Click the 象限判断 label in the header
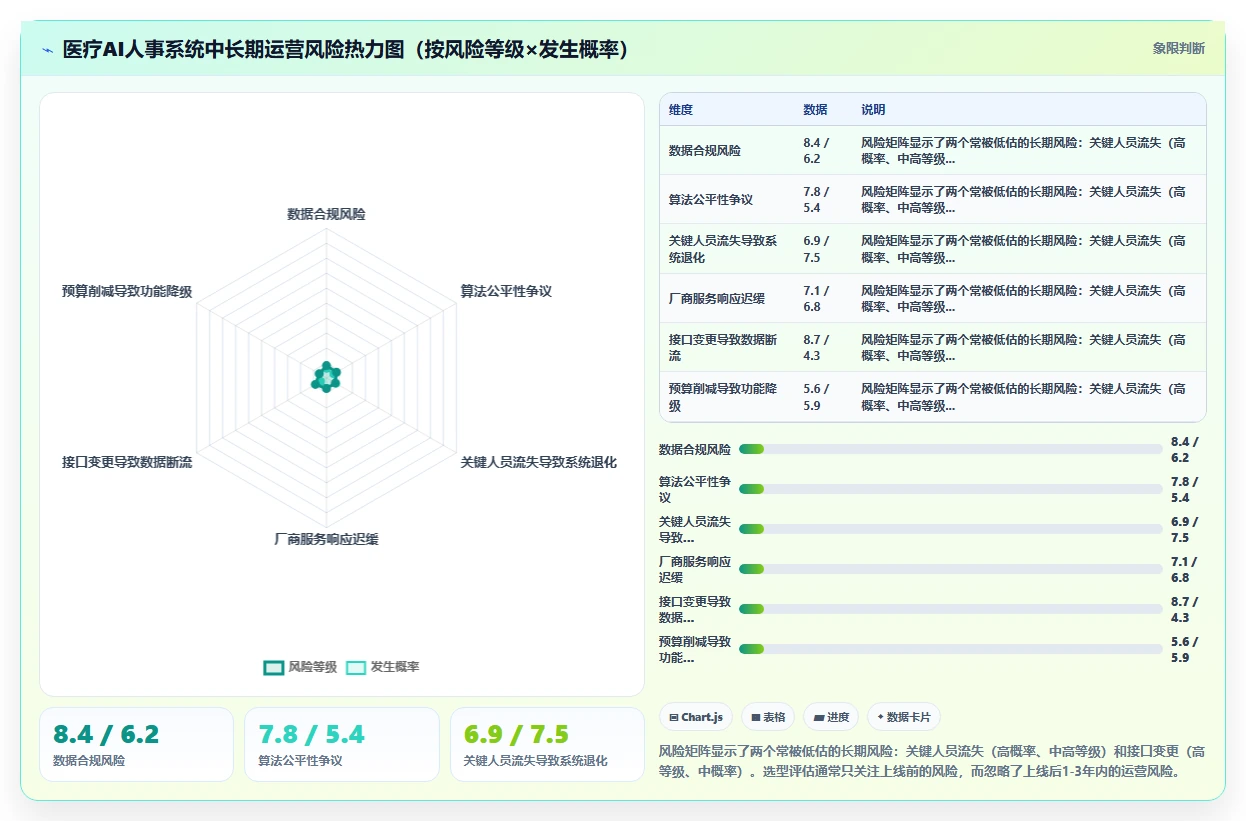Screen dimensions: 1246x821 [1179, 48]
